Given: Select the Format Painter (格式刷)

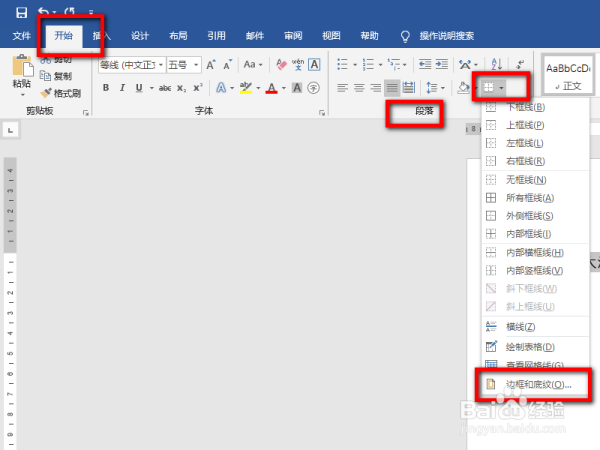Looking at the screenshot, I should click(60, 93).
